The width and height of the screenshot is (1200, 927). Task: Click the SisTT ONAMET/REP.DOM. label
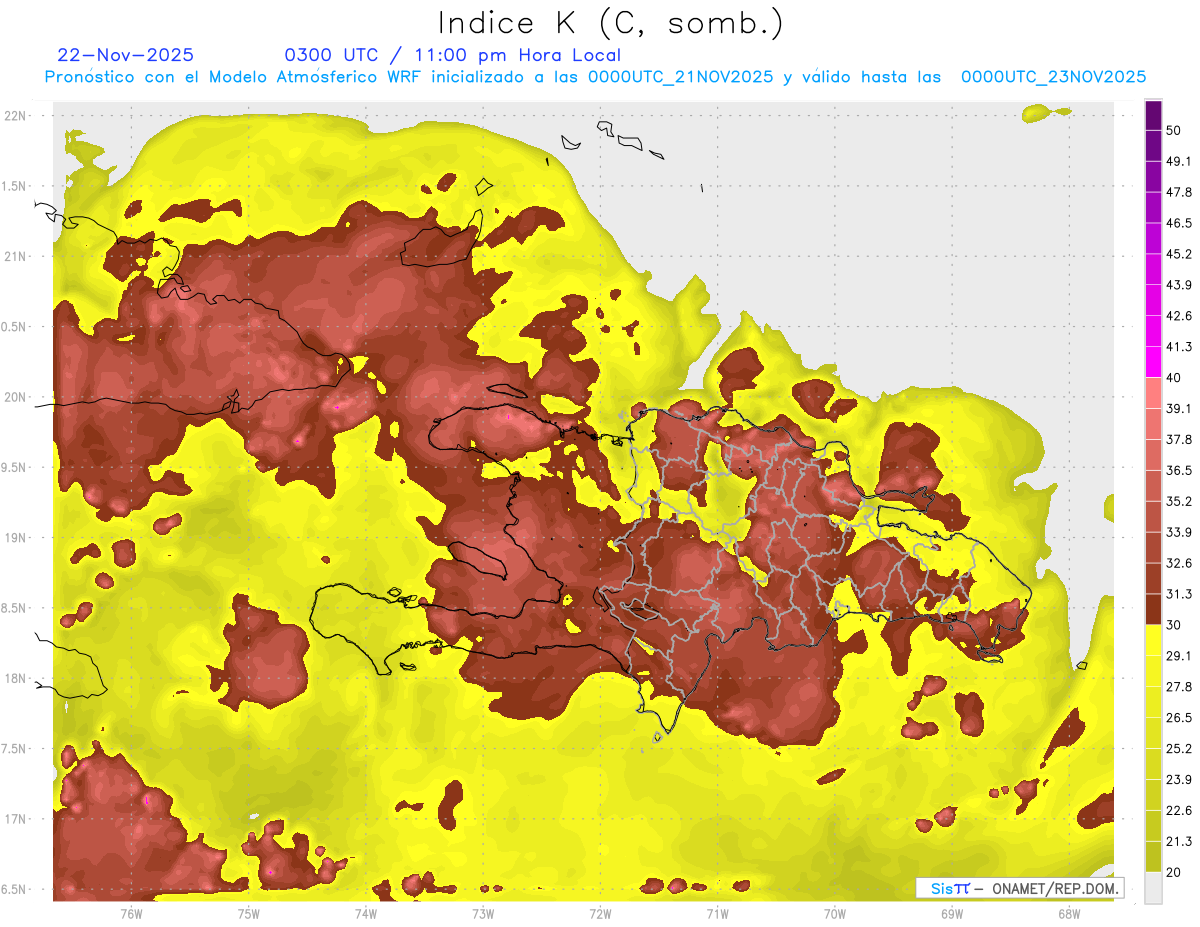pos(1019,888)
